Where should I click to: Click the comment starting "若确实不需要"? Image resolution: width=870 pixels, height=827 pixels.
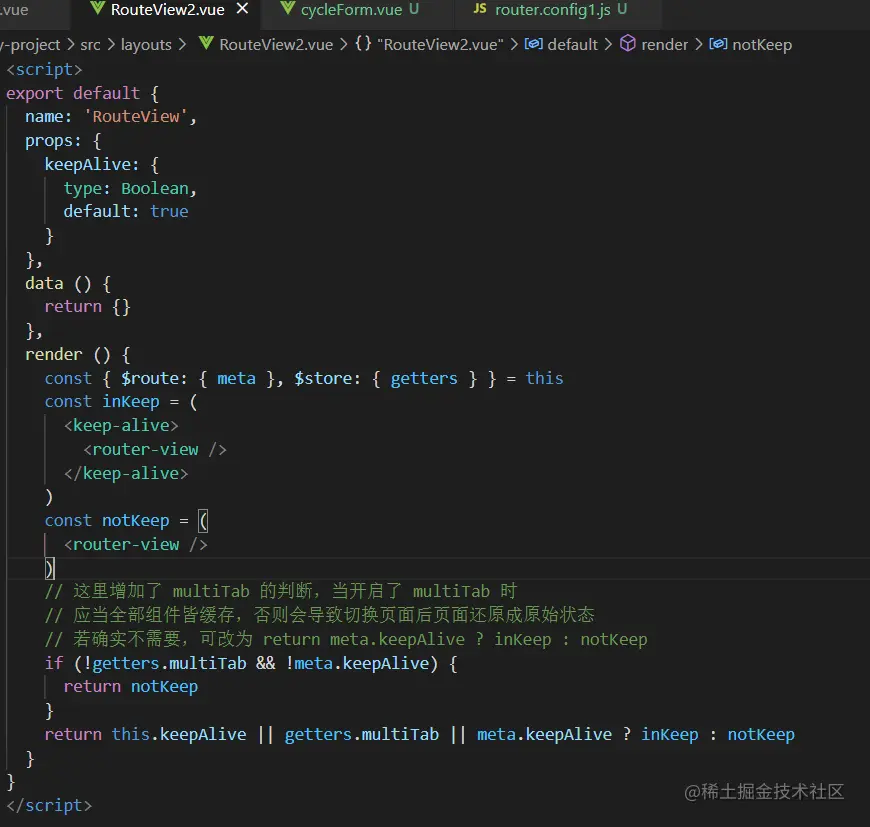(x=346, y=639)
